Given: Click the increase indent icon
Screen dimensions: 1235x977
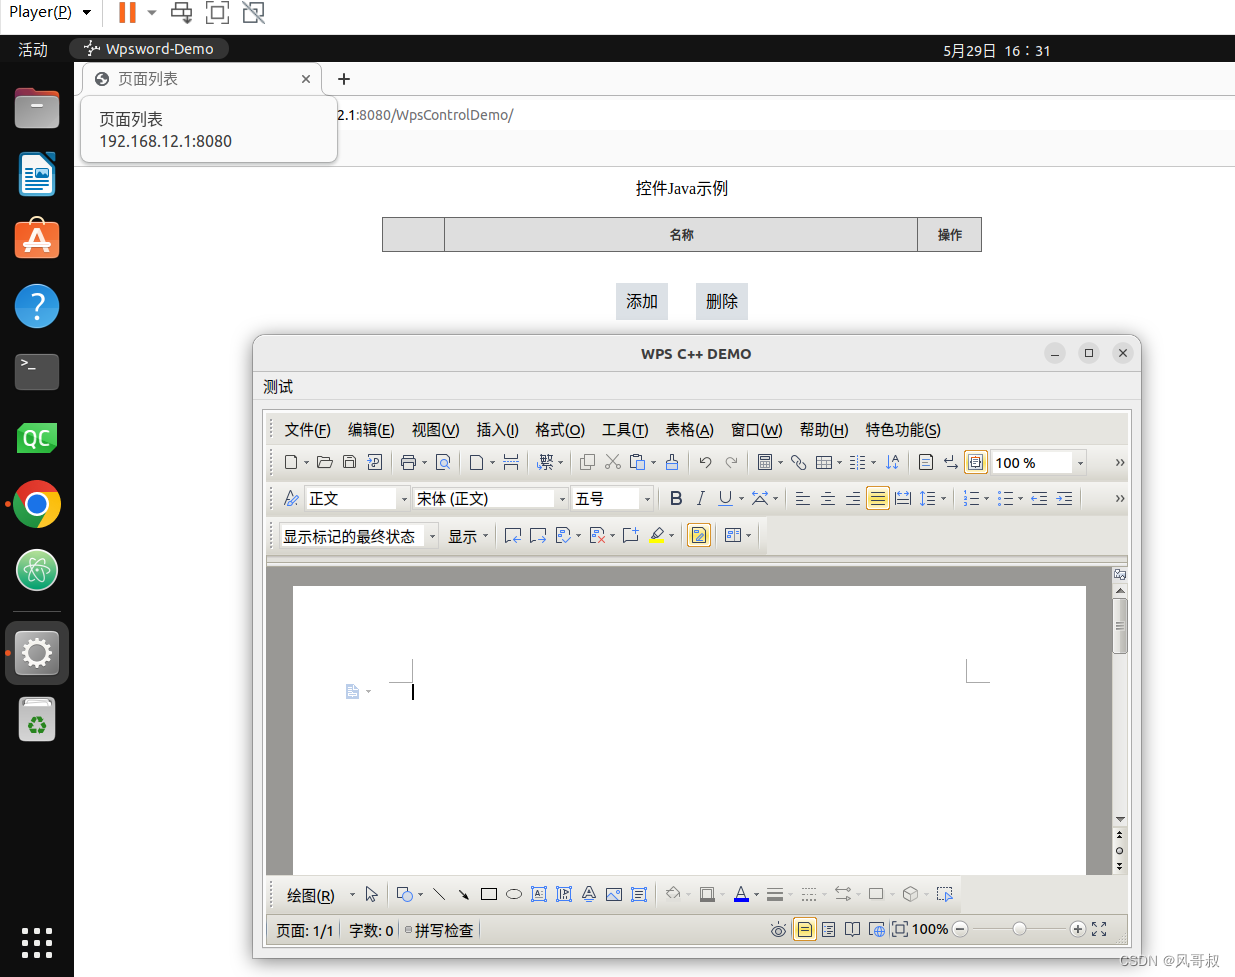Looking at the screenshot, I should tap(1064, 498).
